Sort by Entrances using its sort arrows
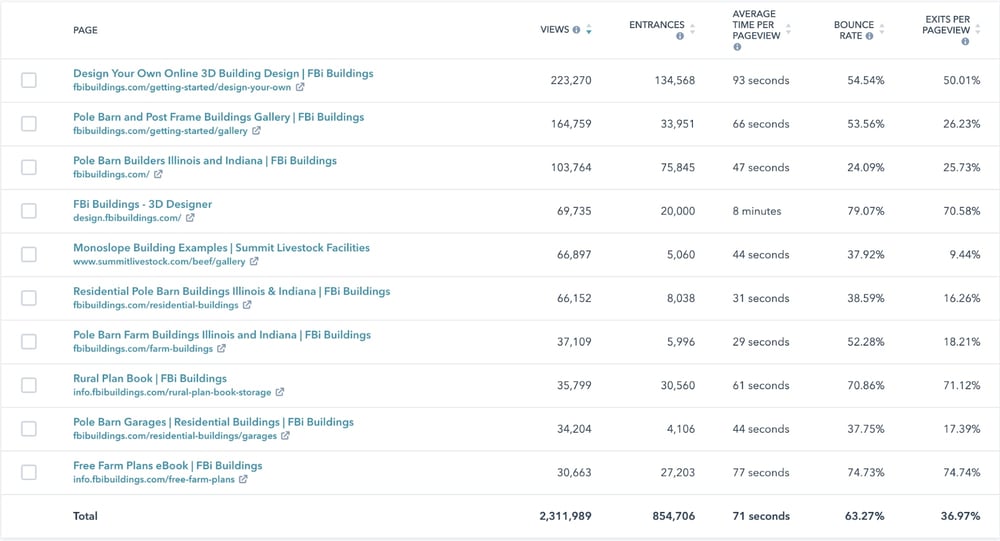 point(693,30)
